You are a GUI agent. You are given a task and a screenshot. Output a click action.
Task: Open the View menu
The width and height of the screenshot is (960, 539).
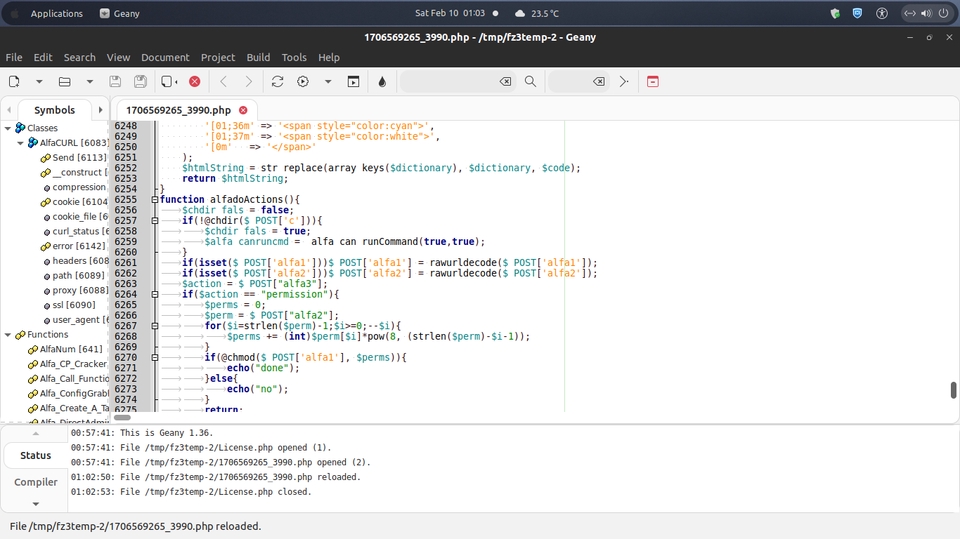tap(118, 57)
